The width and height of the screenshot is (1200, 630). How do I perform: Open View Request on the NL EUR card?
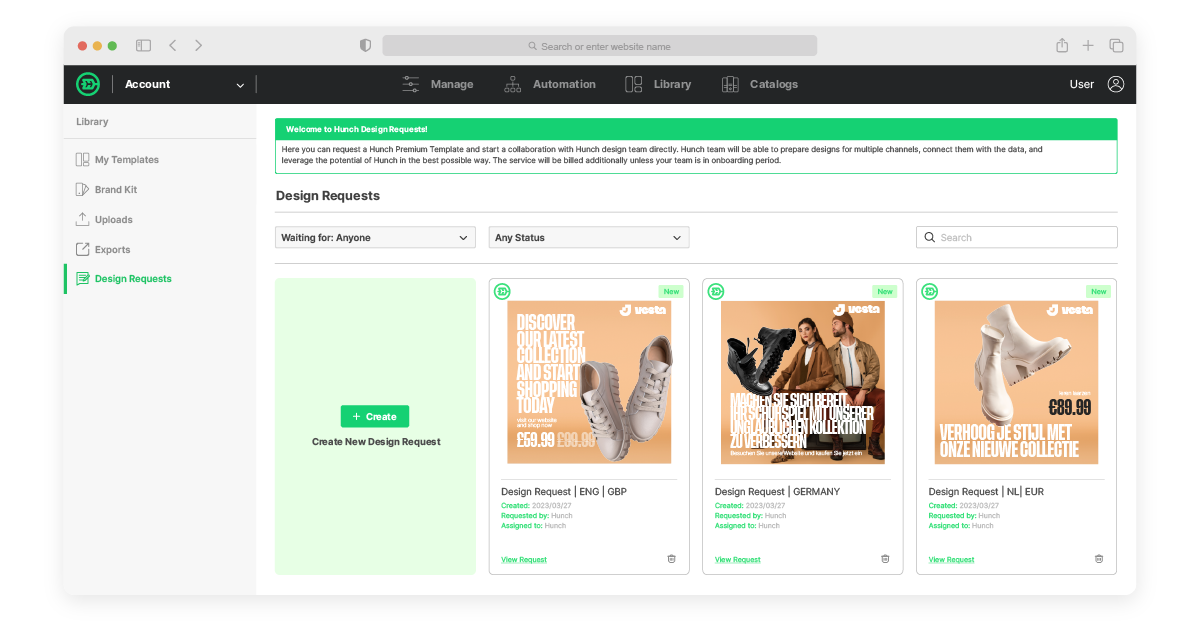pos(949,559)
